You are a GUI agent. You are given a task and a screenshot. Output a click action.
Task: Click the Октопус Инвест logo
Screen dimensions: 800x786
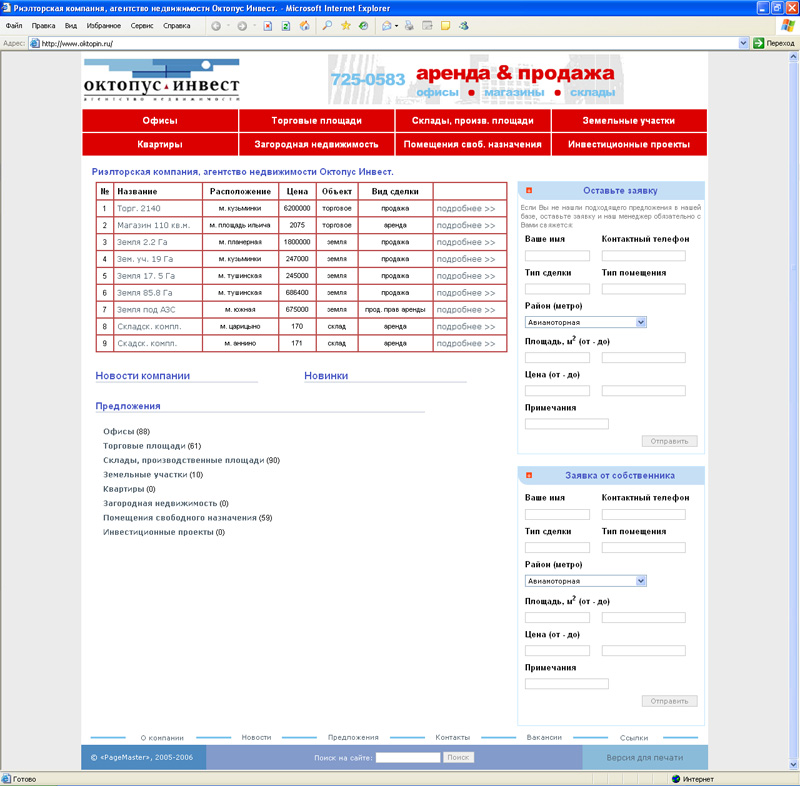coord(161,80)
